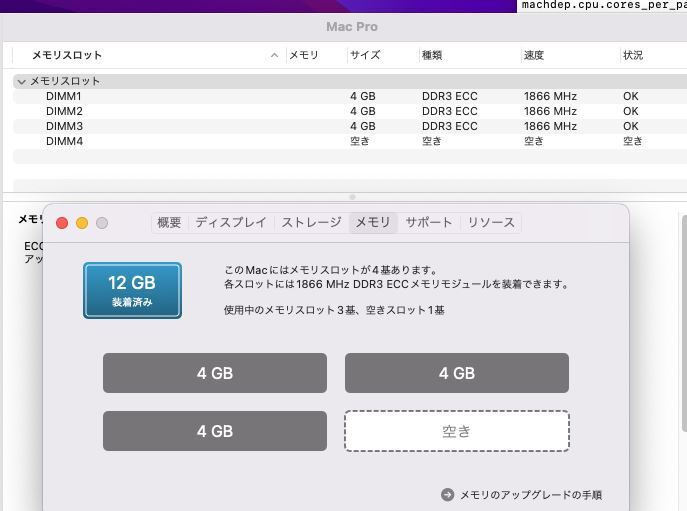Click DIMM2 type DDR3 ECC
Screen dimensions: 687x511
pyautogui.click(x=450, y=111)
